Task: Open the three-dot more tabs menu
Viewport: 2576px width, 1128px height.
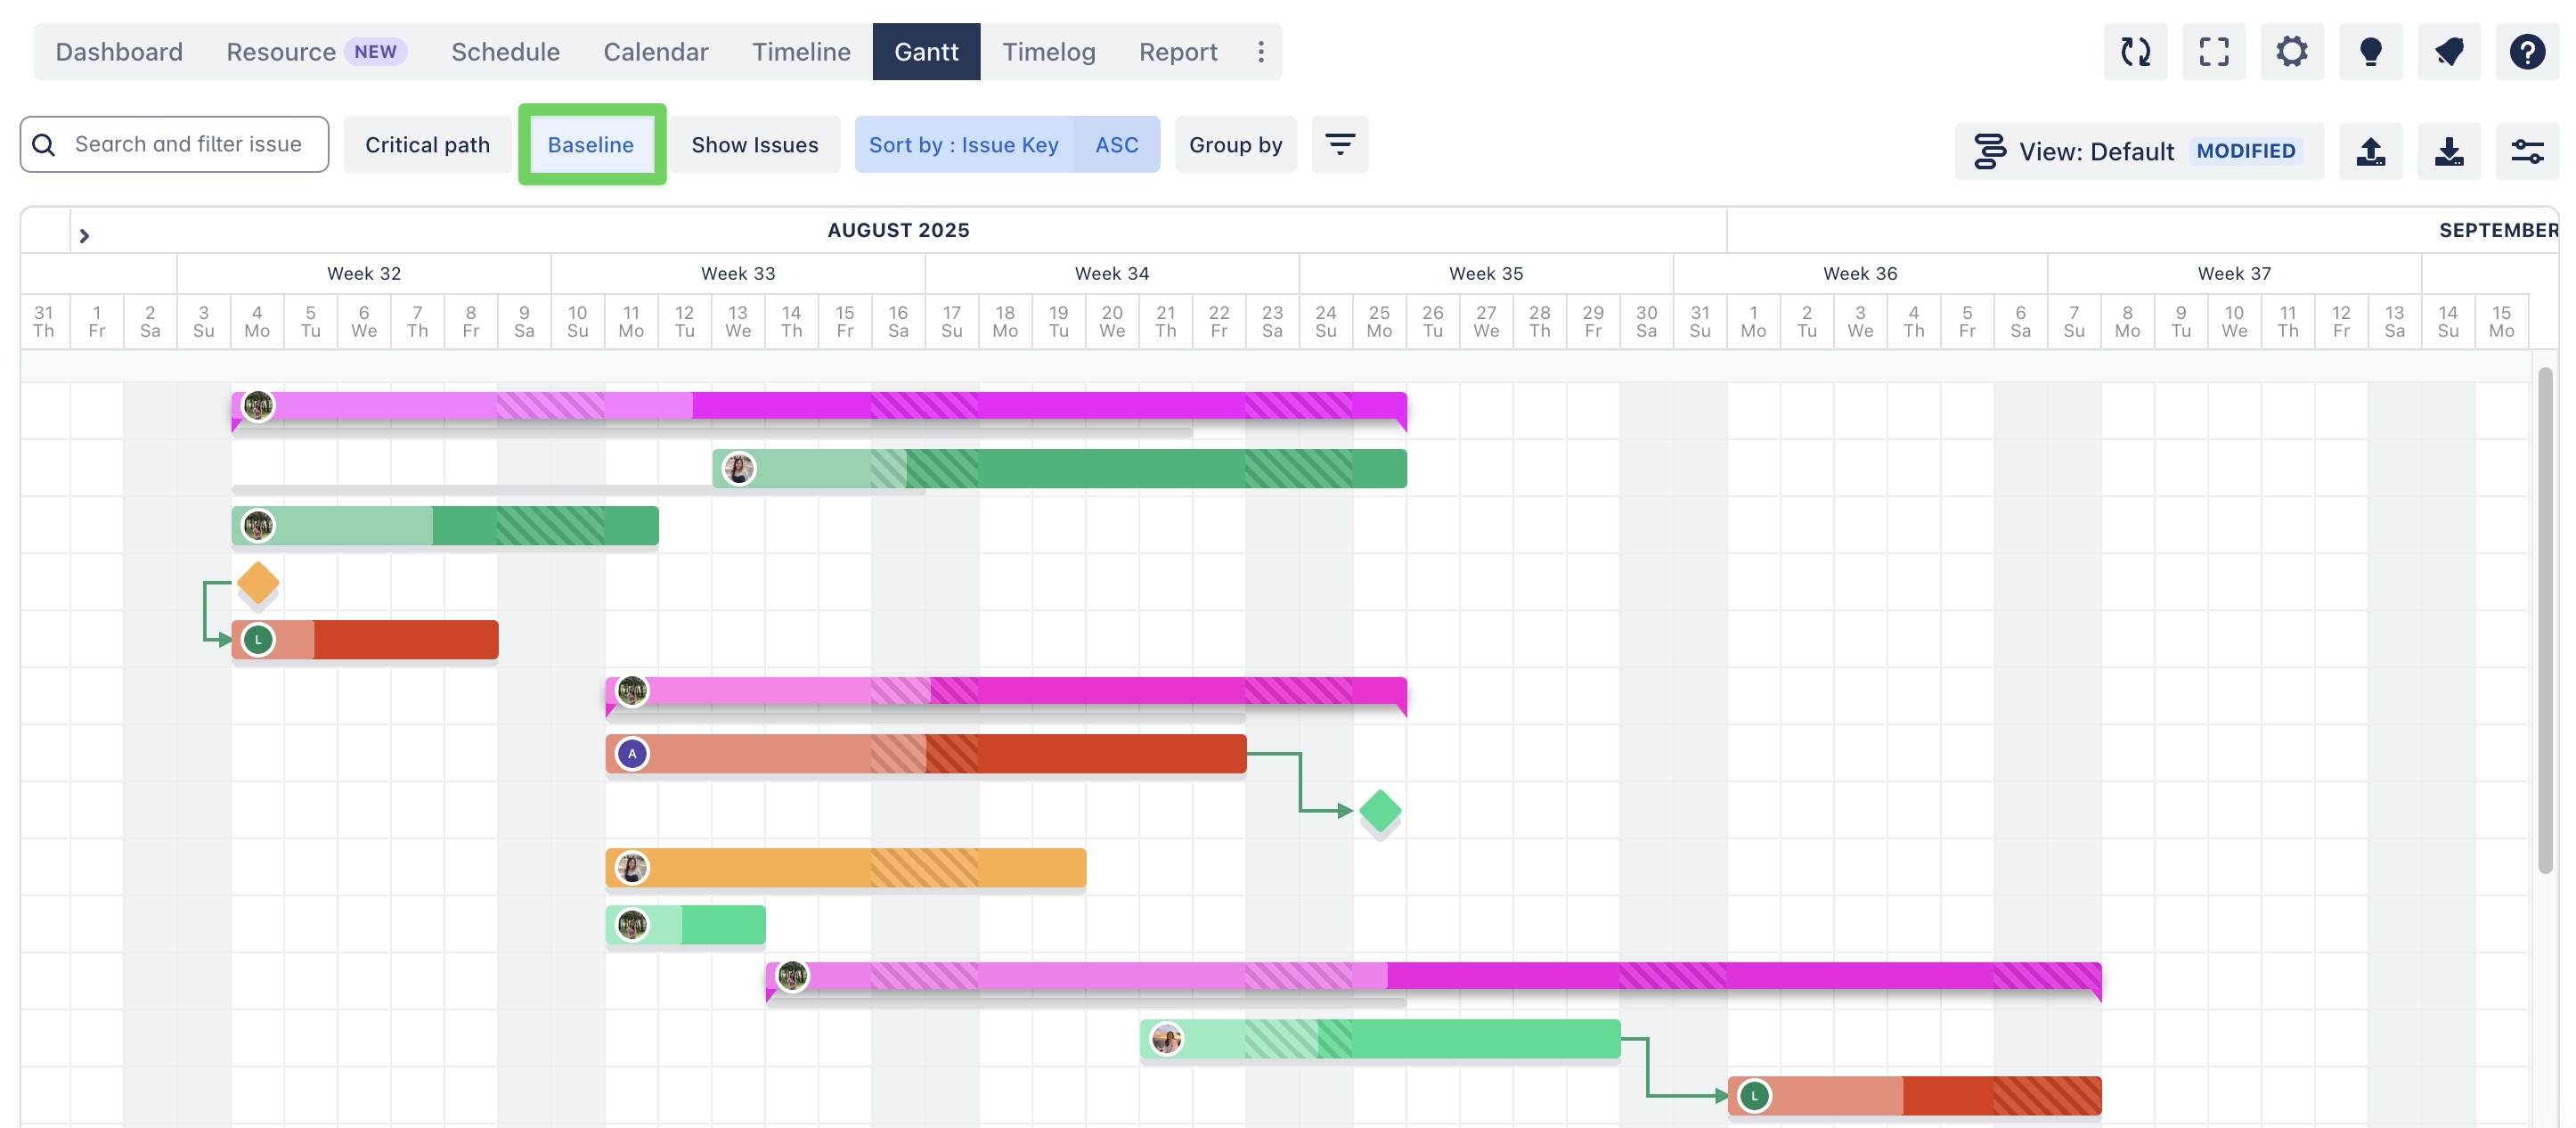Action: coord(1261,52)
